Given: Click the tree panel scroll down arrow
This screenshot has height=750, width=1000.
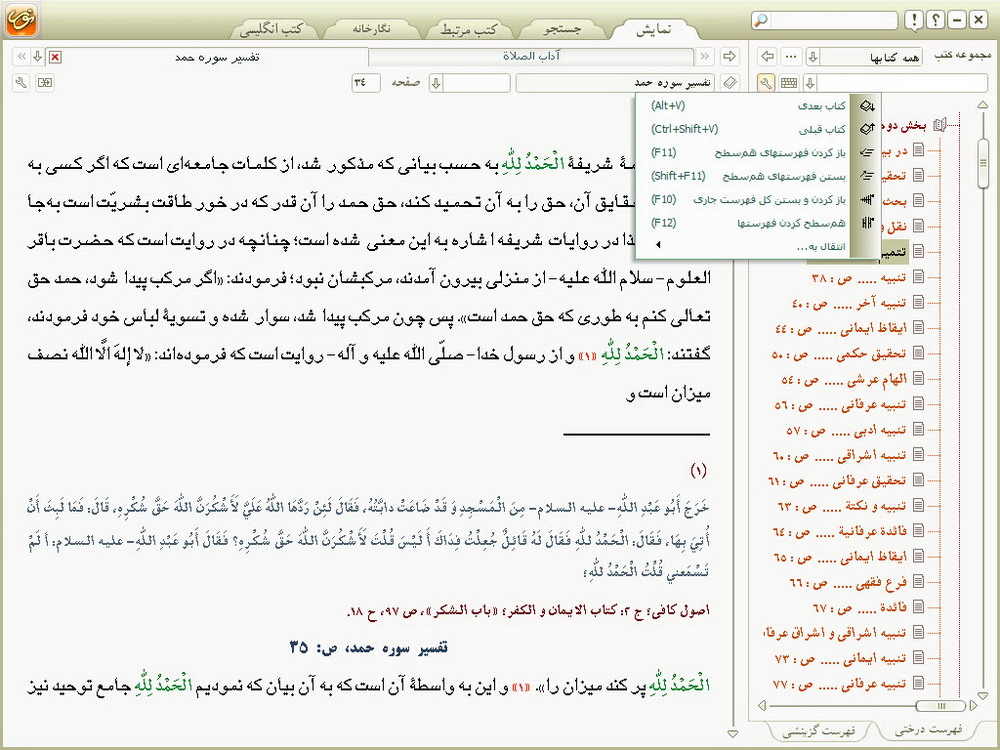Looking at the screenshot, I should (983, 696).
